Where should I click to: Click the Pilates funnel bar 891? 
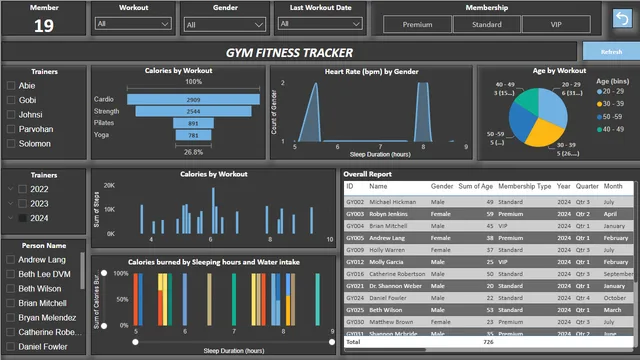click(x=193, y=123)
